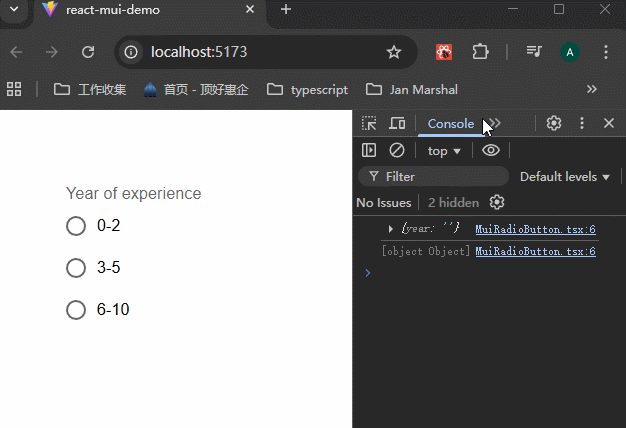
Task: Select the 0-2 years radio button
Action: pos(76,226)
